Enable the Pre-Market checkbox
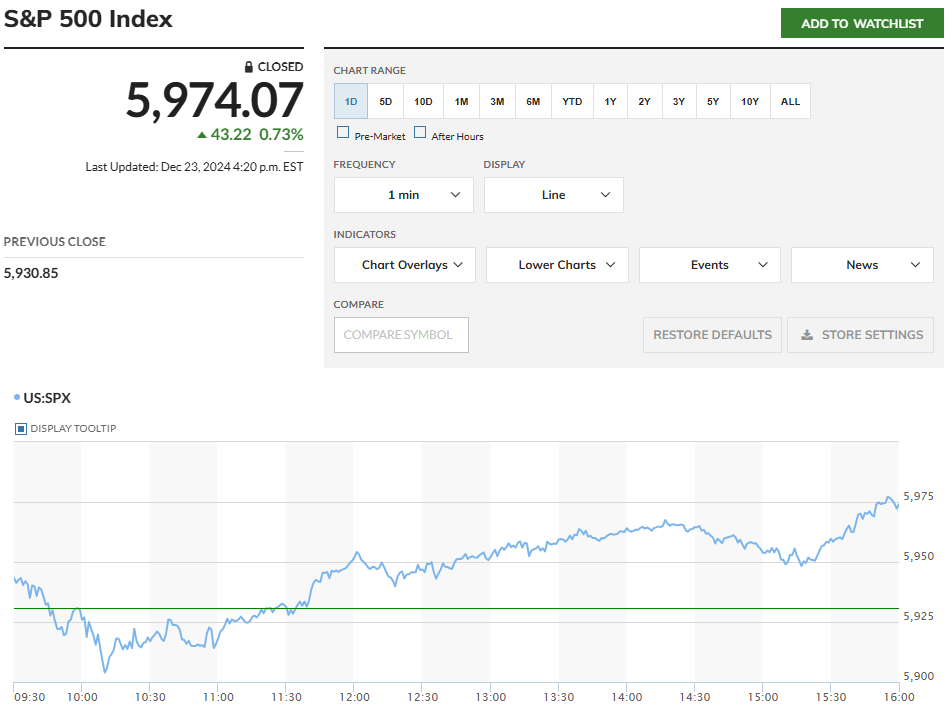This screenshot has height=713, width=948. pos(343,132)
